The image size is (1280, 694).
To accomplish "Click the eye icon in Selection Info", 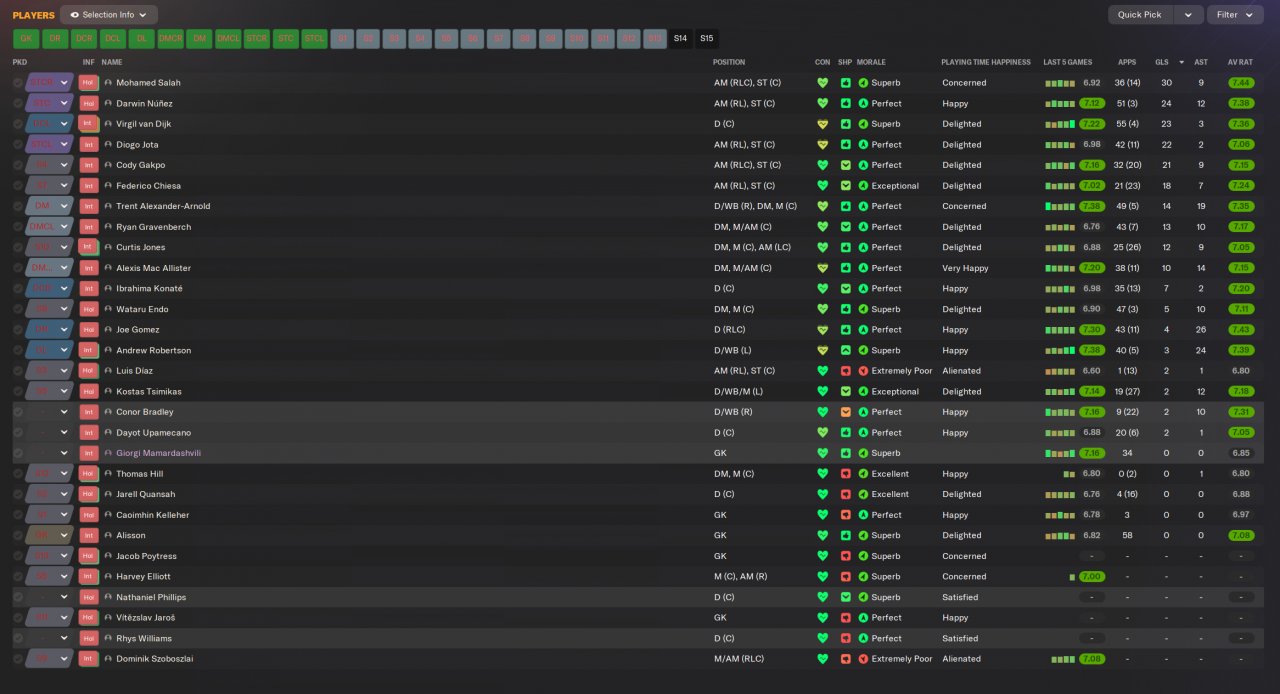I will [x=73, y=15].
